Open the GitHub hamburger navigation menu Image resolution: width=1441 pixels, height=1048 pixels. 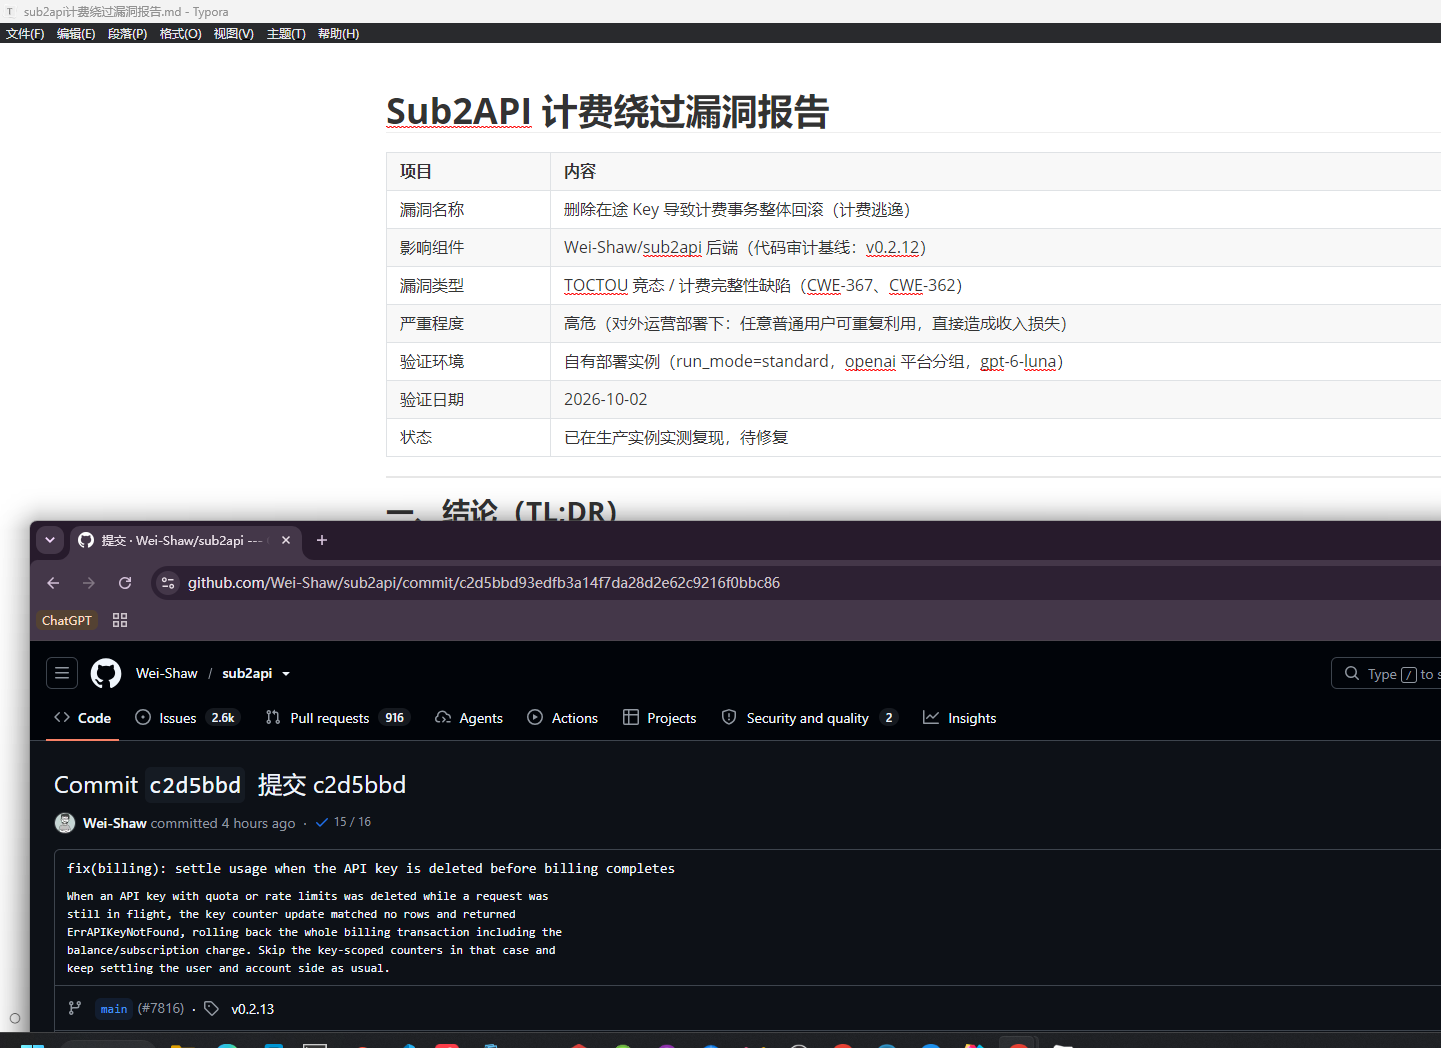62,673
